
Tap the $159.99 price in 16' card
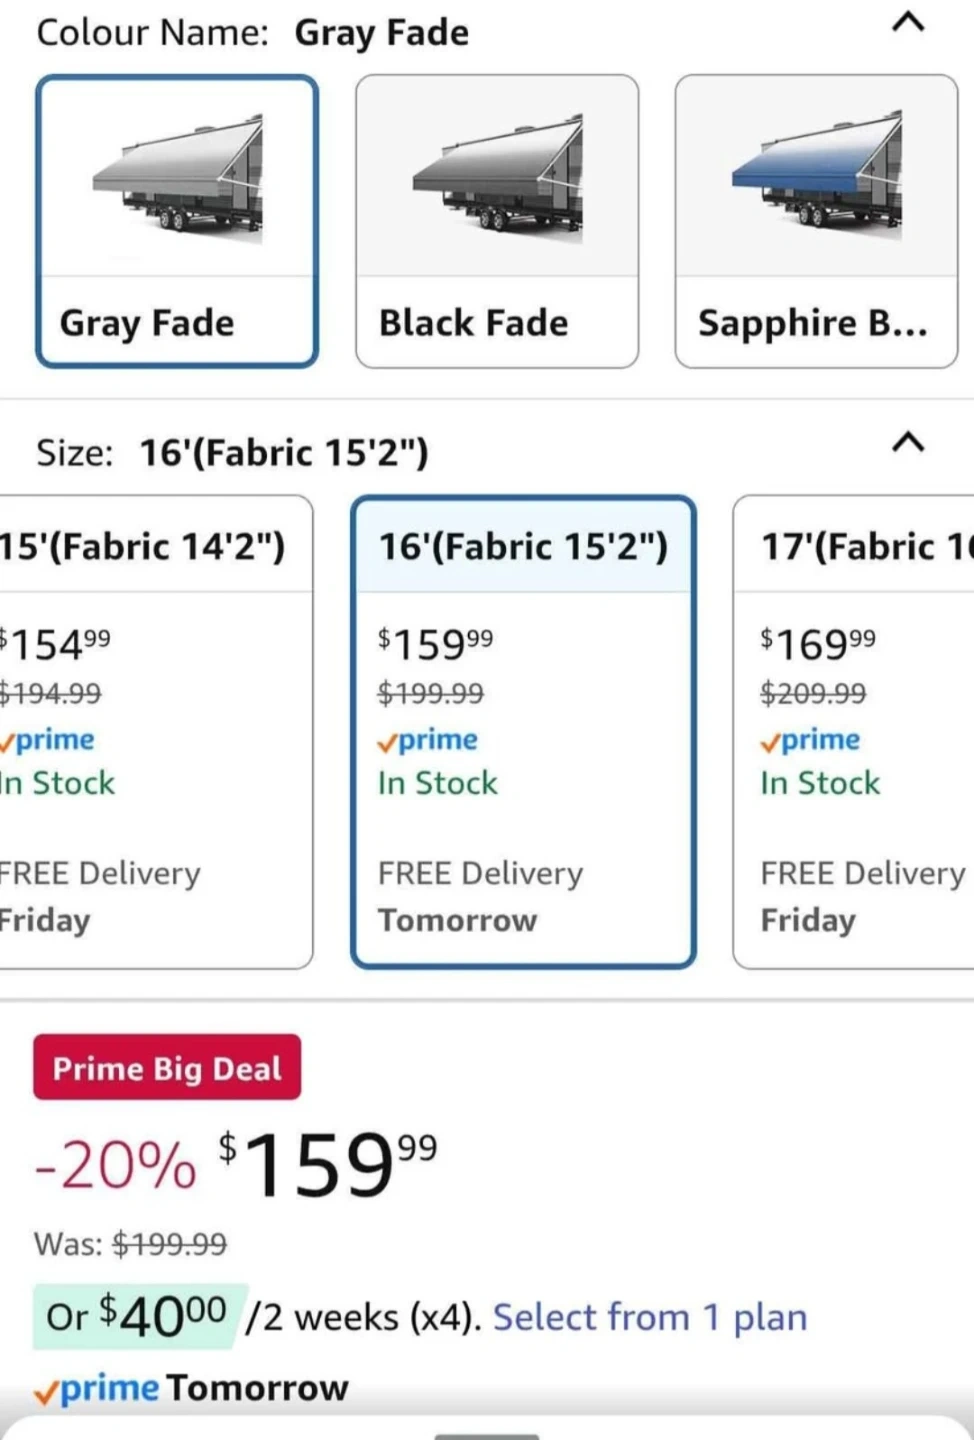(x=435, y=644)
